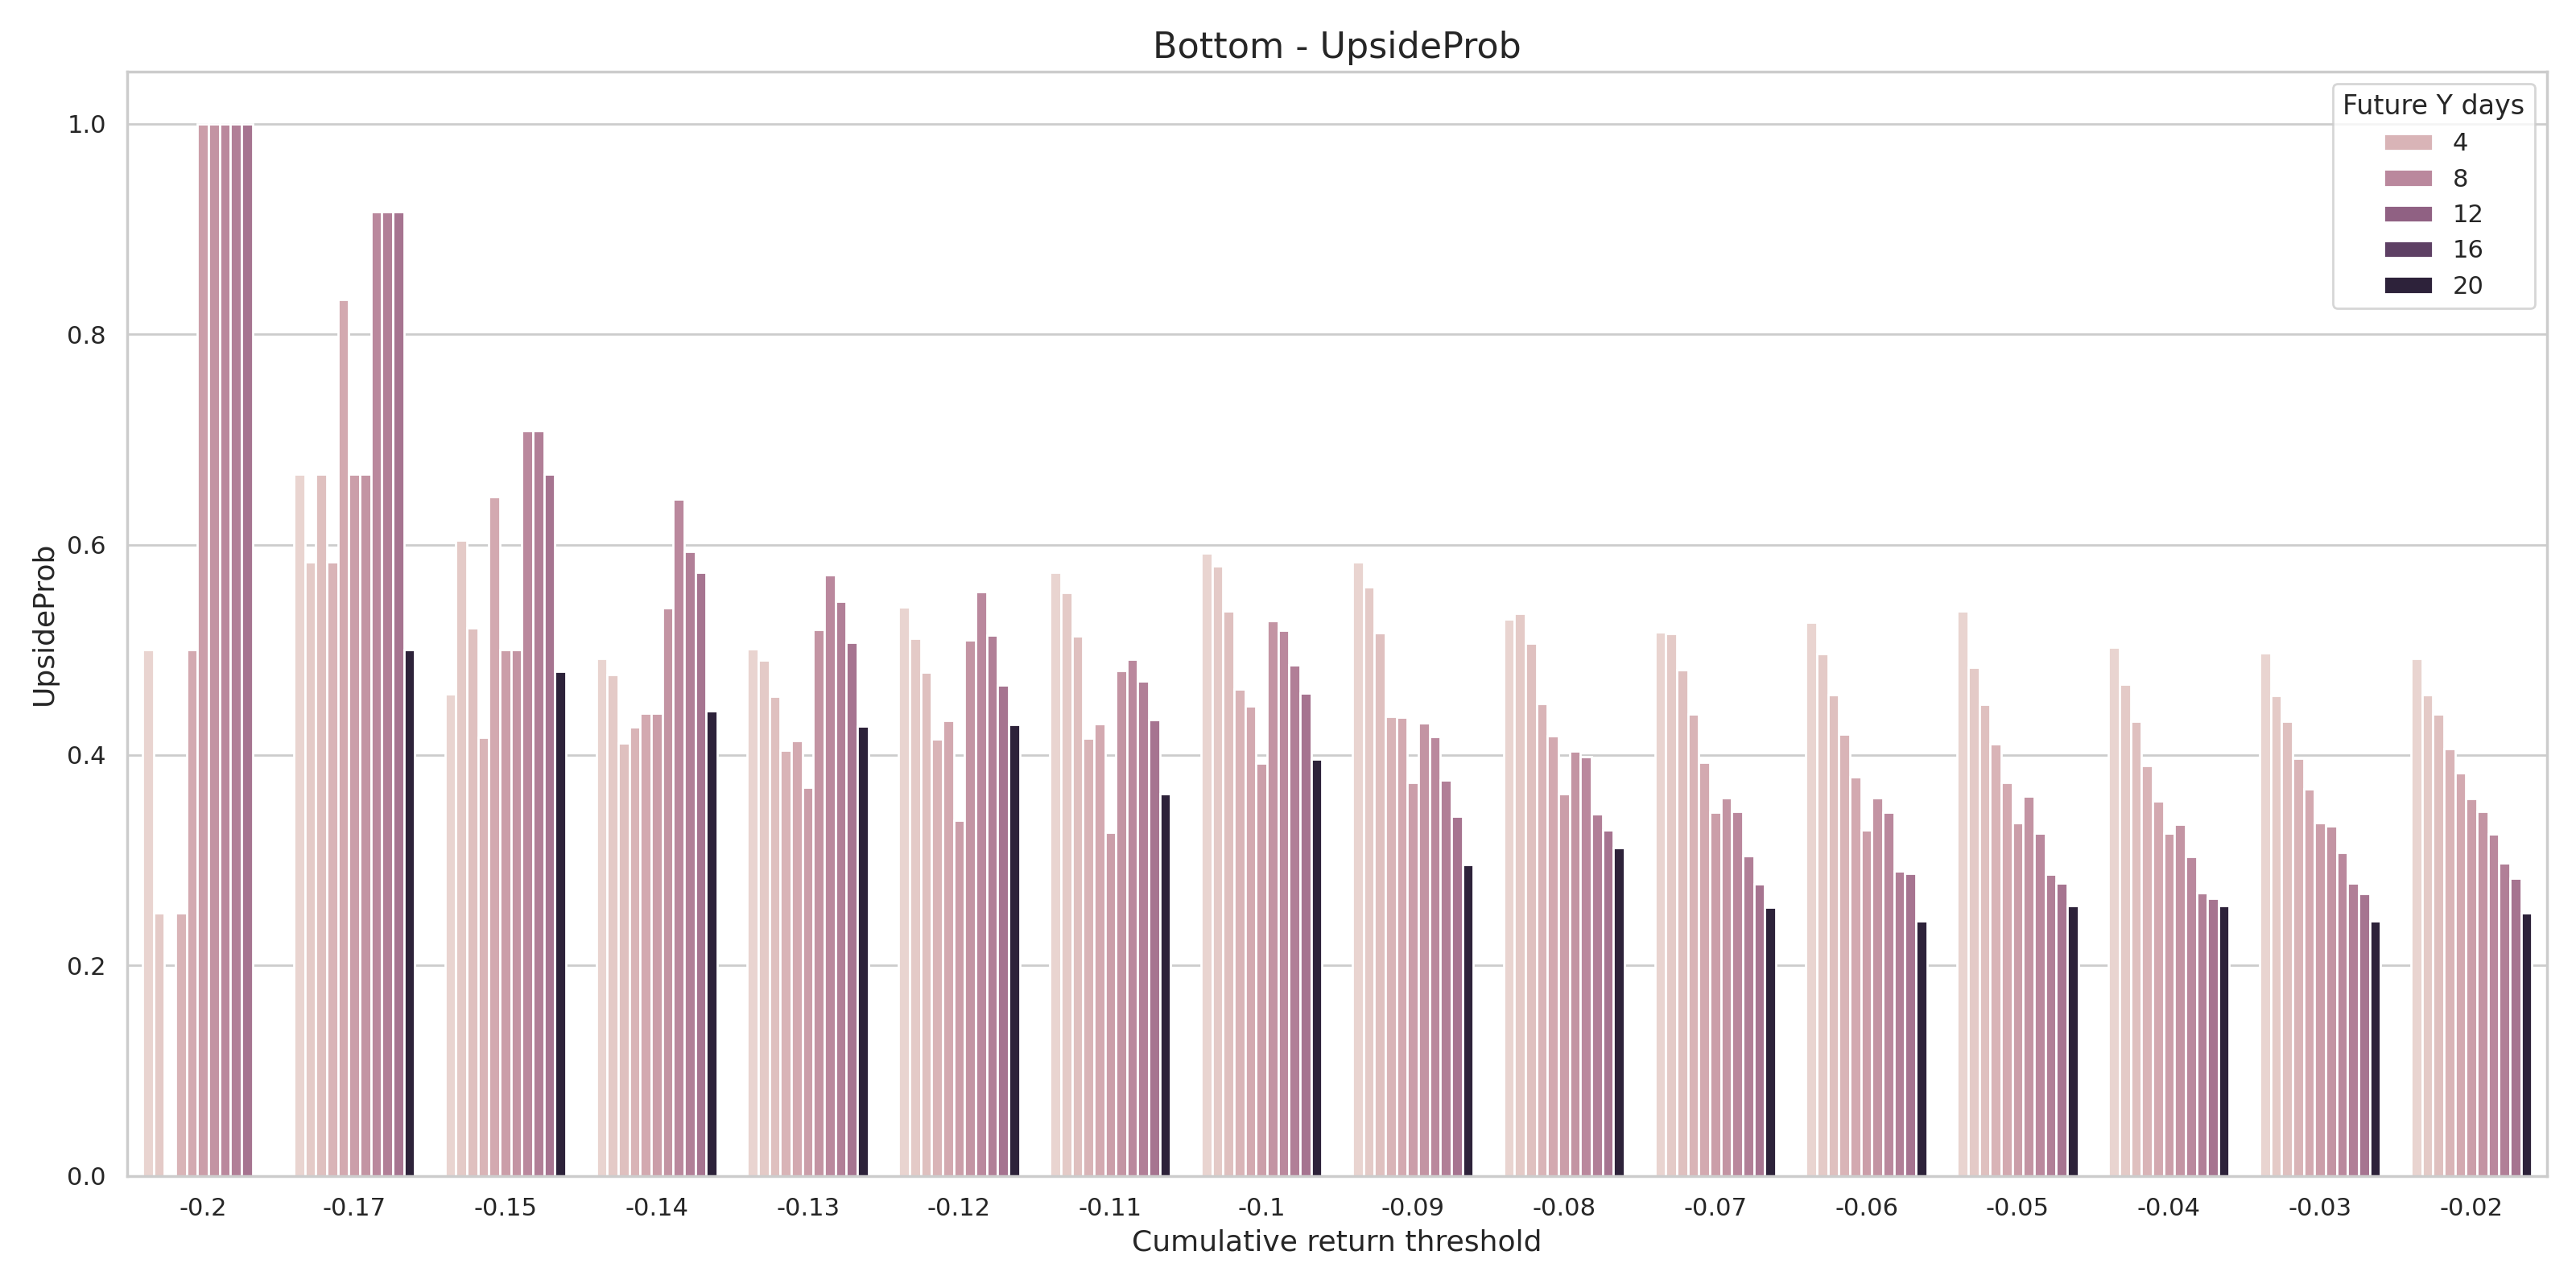This screenshot has width=2576, height=1288.
Task: Click the legend label text '20'
Action: click(2467, 286)
